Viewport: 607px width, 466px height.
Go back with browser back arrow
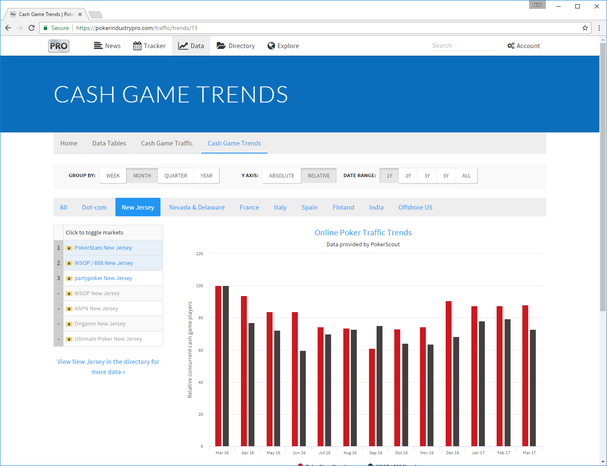8,28
